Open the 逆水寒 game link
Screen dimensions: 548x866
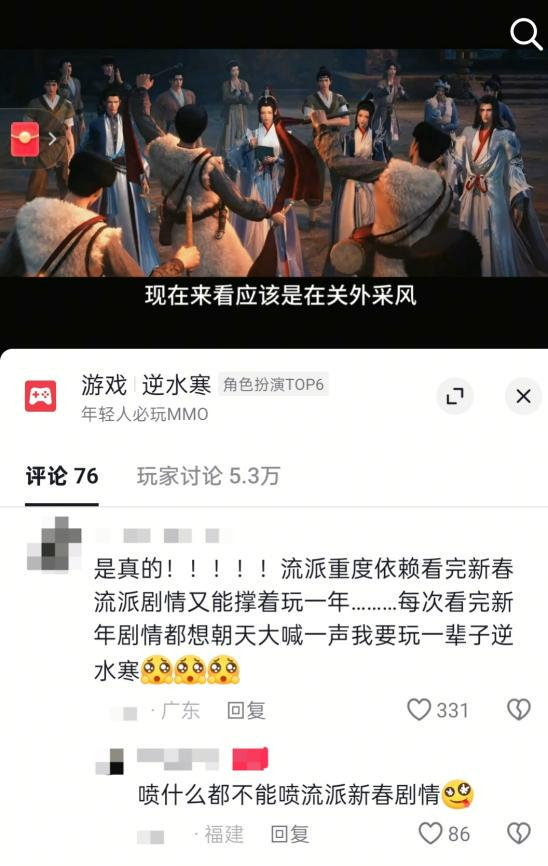[176, 385]
